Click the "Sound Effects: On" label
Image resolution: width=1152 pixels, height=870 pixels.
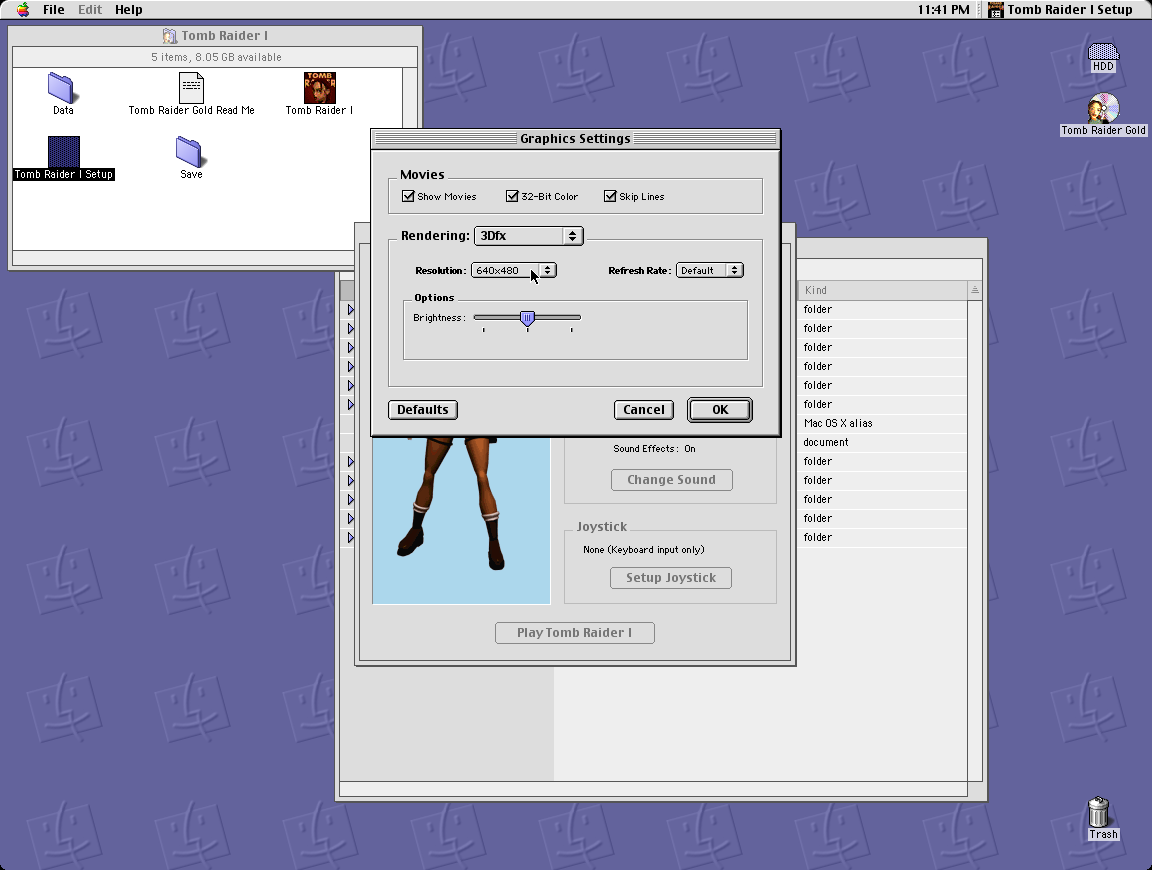coord(654,449)
